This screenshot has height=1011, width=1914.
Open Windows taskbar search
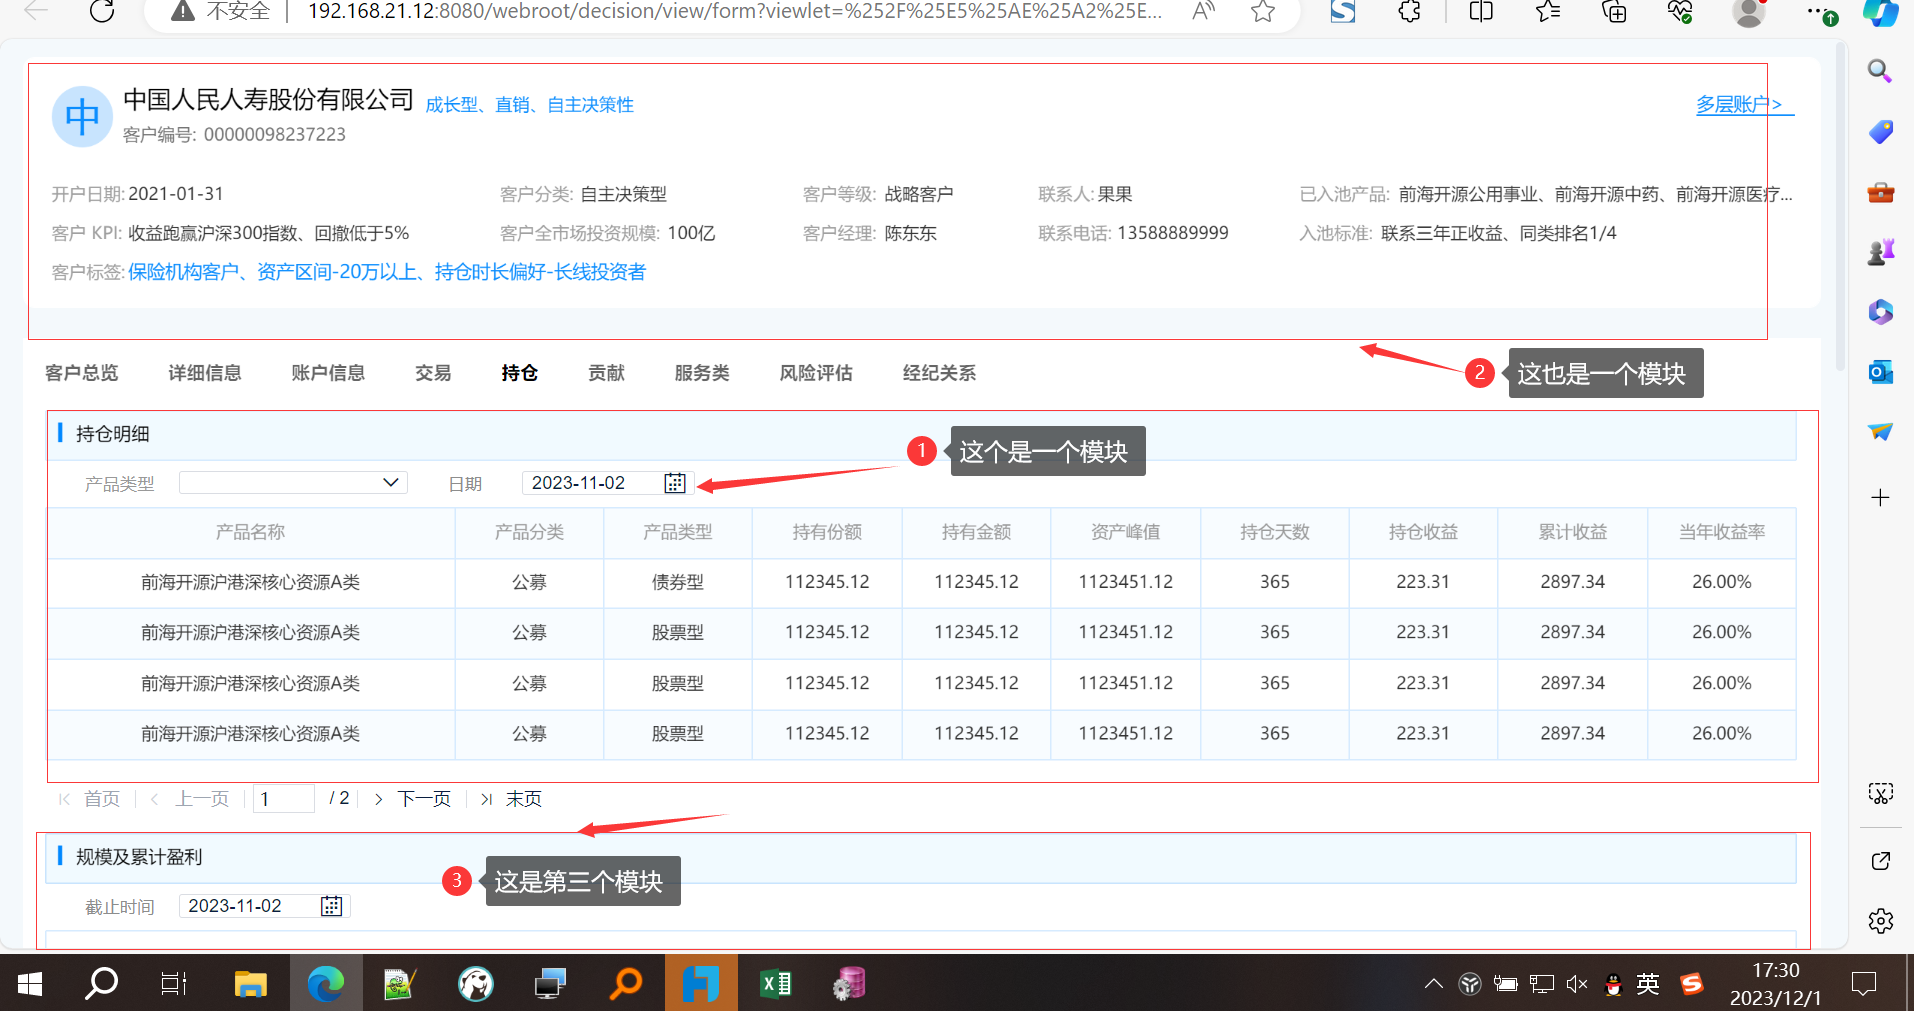tap(101, 984)
